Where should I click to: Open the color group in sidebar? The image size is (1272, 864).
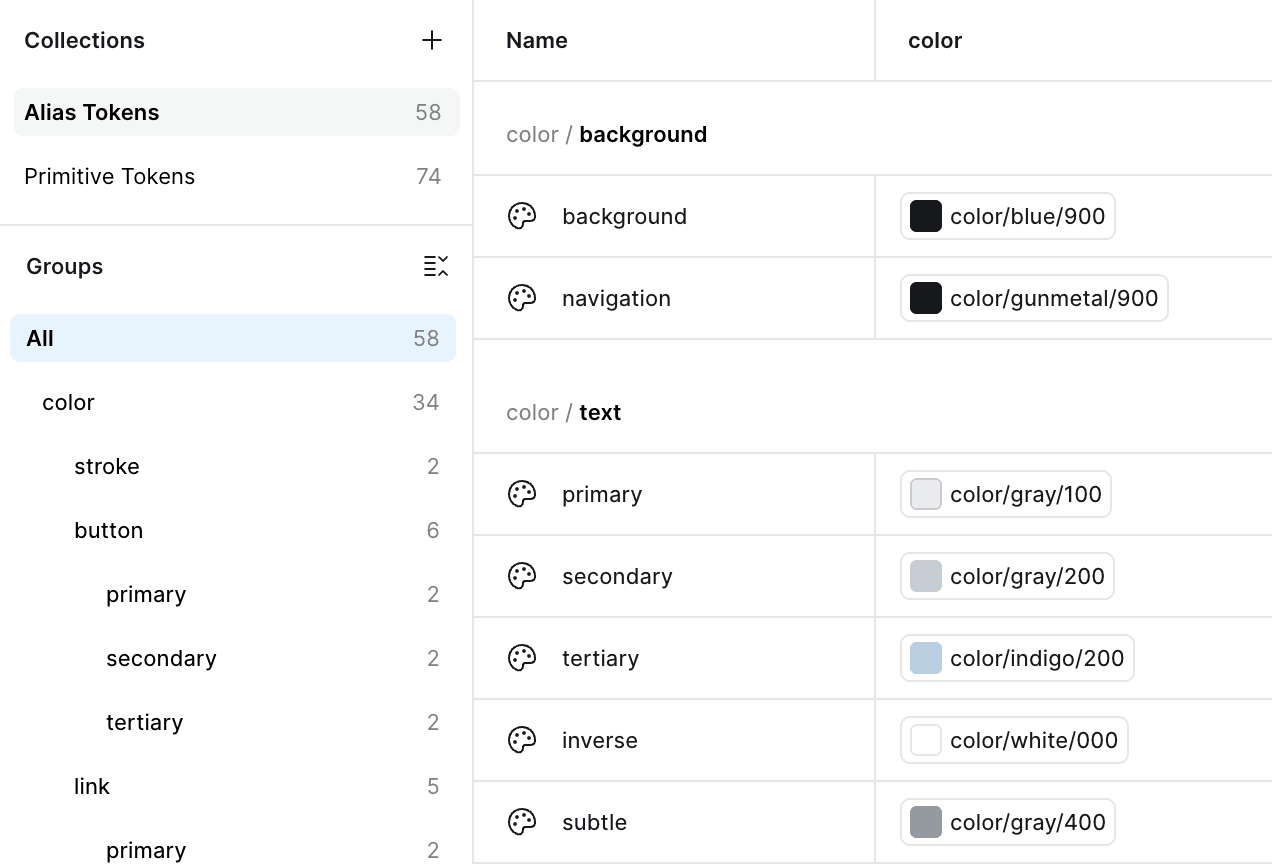pos(69,402)
